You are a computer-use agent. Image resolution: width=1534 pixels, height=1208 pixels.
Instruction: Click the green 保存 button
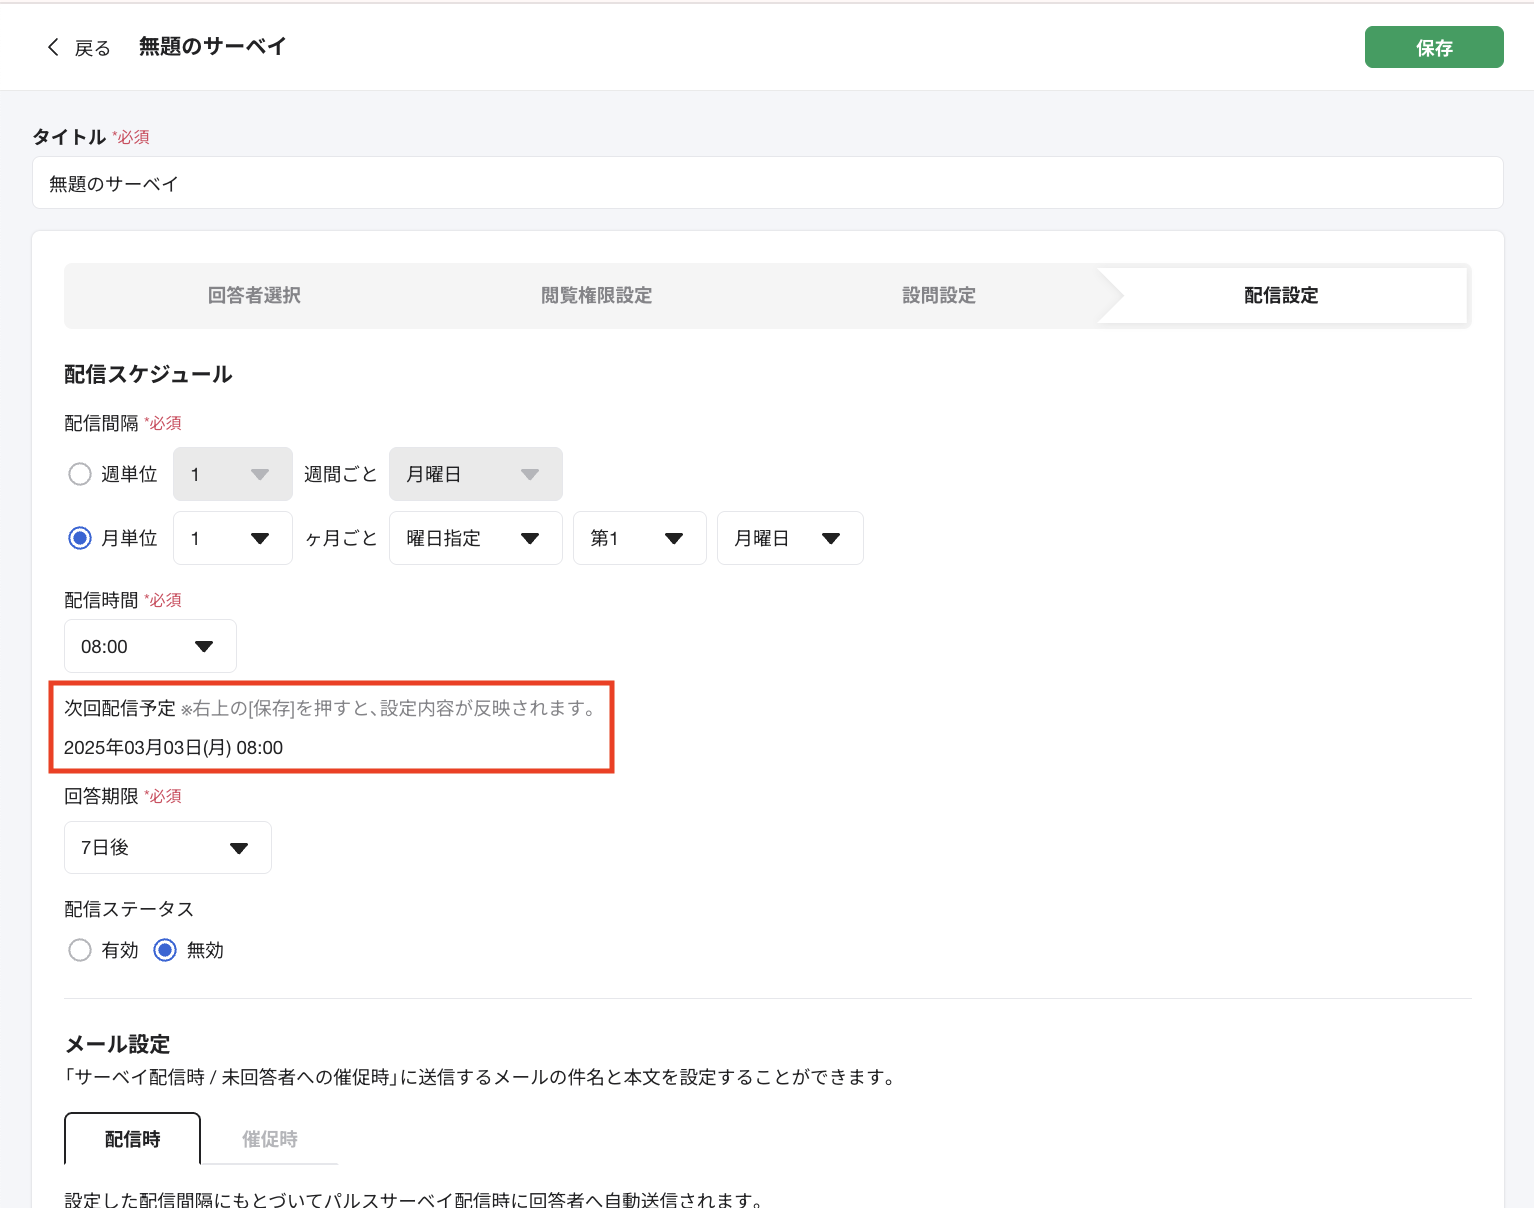1434,46
